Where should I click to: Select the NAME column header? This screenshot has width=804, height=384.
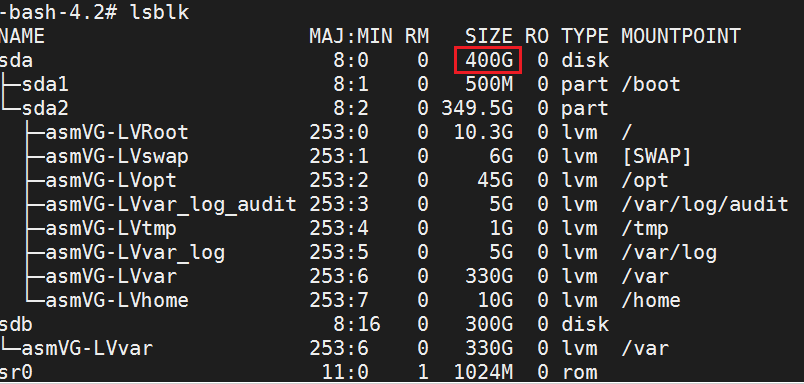22,36
